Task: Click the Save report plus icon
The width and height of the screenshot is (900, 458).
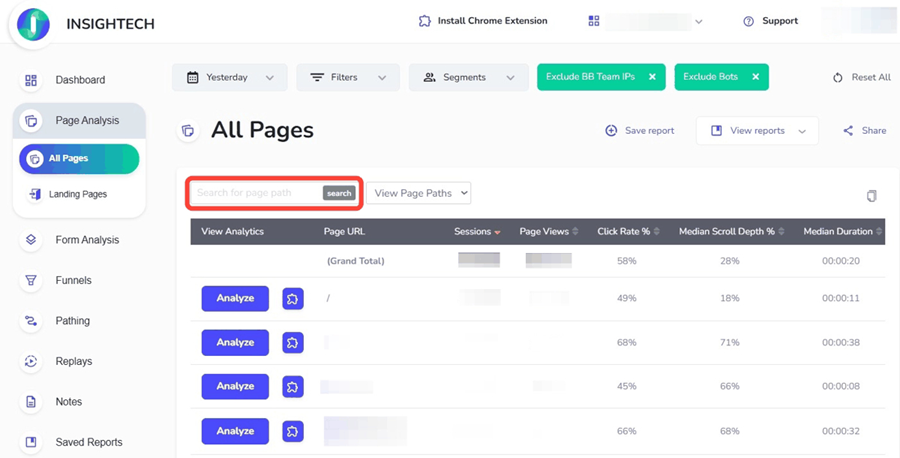Action: coord(611,131)
